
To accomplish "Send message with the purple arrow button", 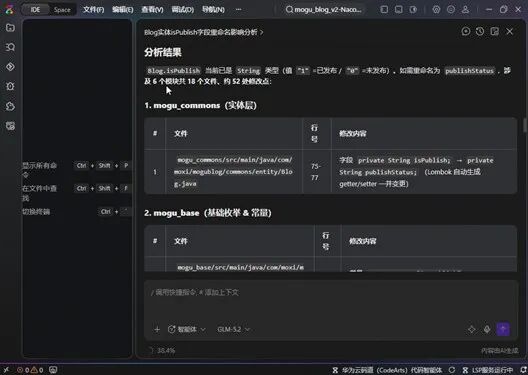I will tap(503, 329).
